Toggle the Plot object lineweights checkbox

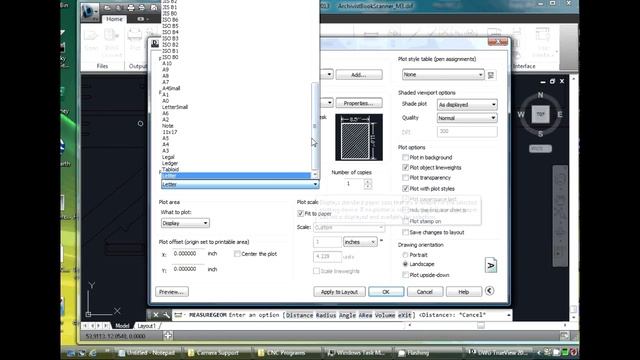pyautogui.click(x=405, y=167)
